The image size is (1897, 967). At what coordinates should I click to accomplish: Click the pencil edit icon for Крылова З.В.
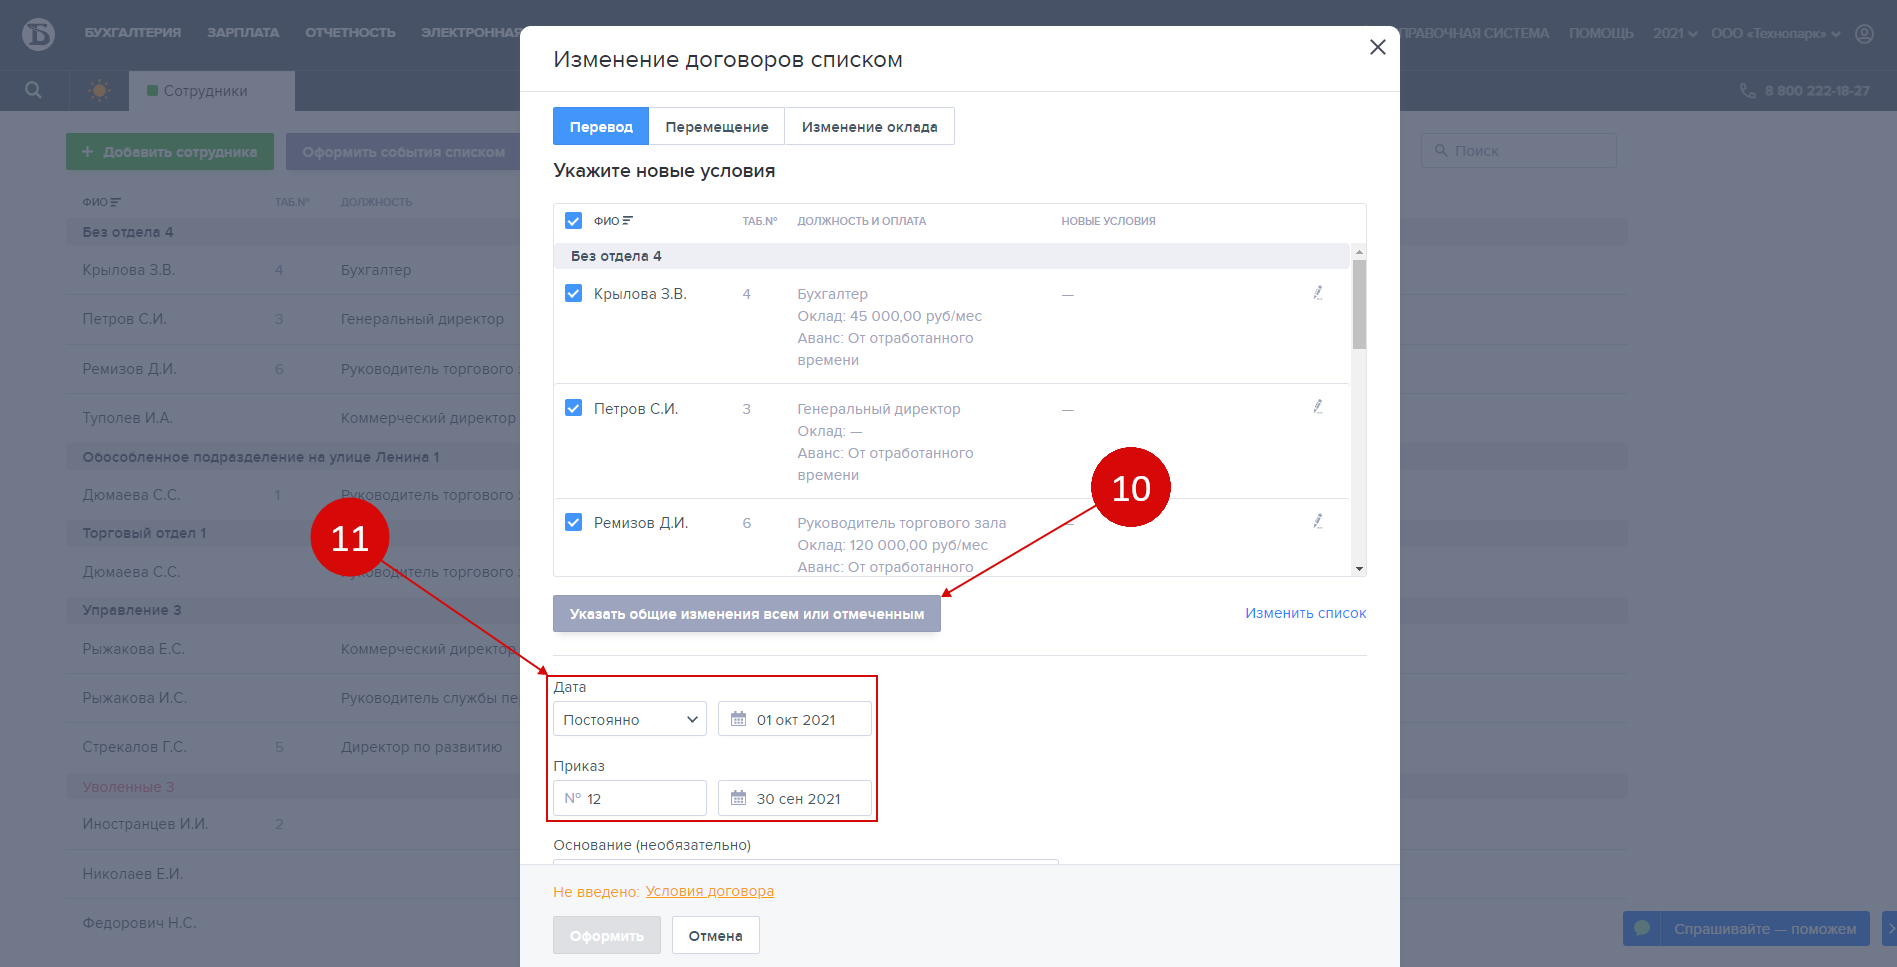(x=1318, y=293)
